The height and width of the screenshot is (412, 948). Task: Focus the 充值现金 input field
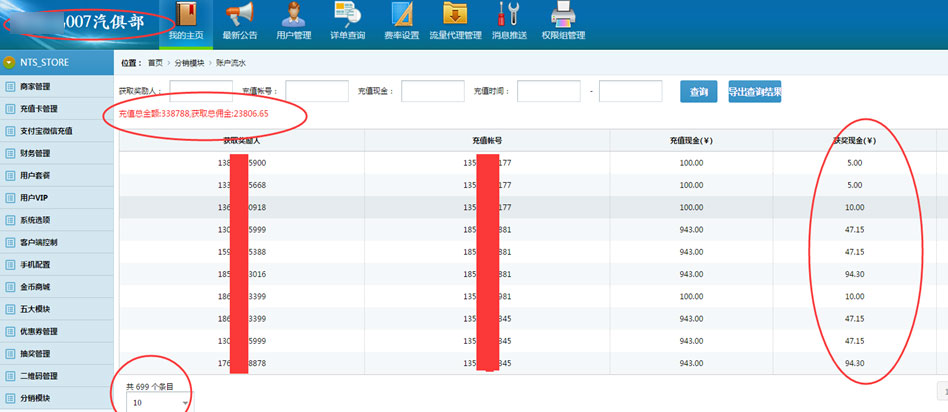click(x=431, y=92)
